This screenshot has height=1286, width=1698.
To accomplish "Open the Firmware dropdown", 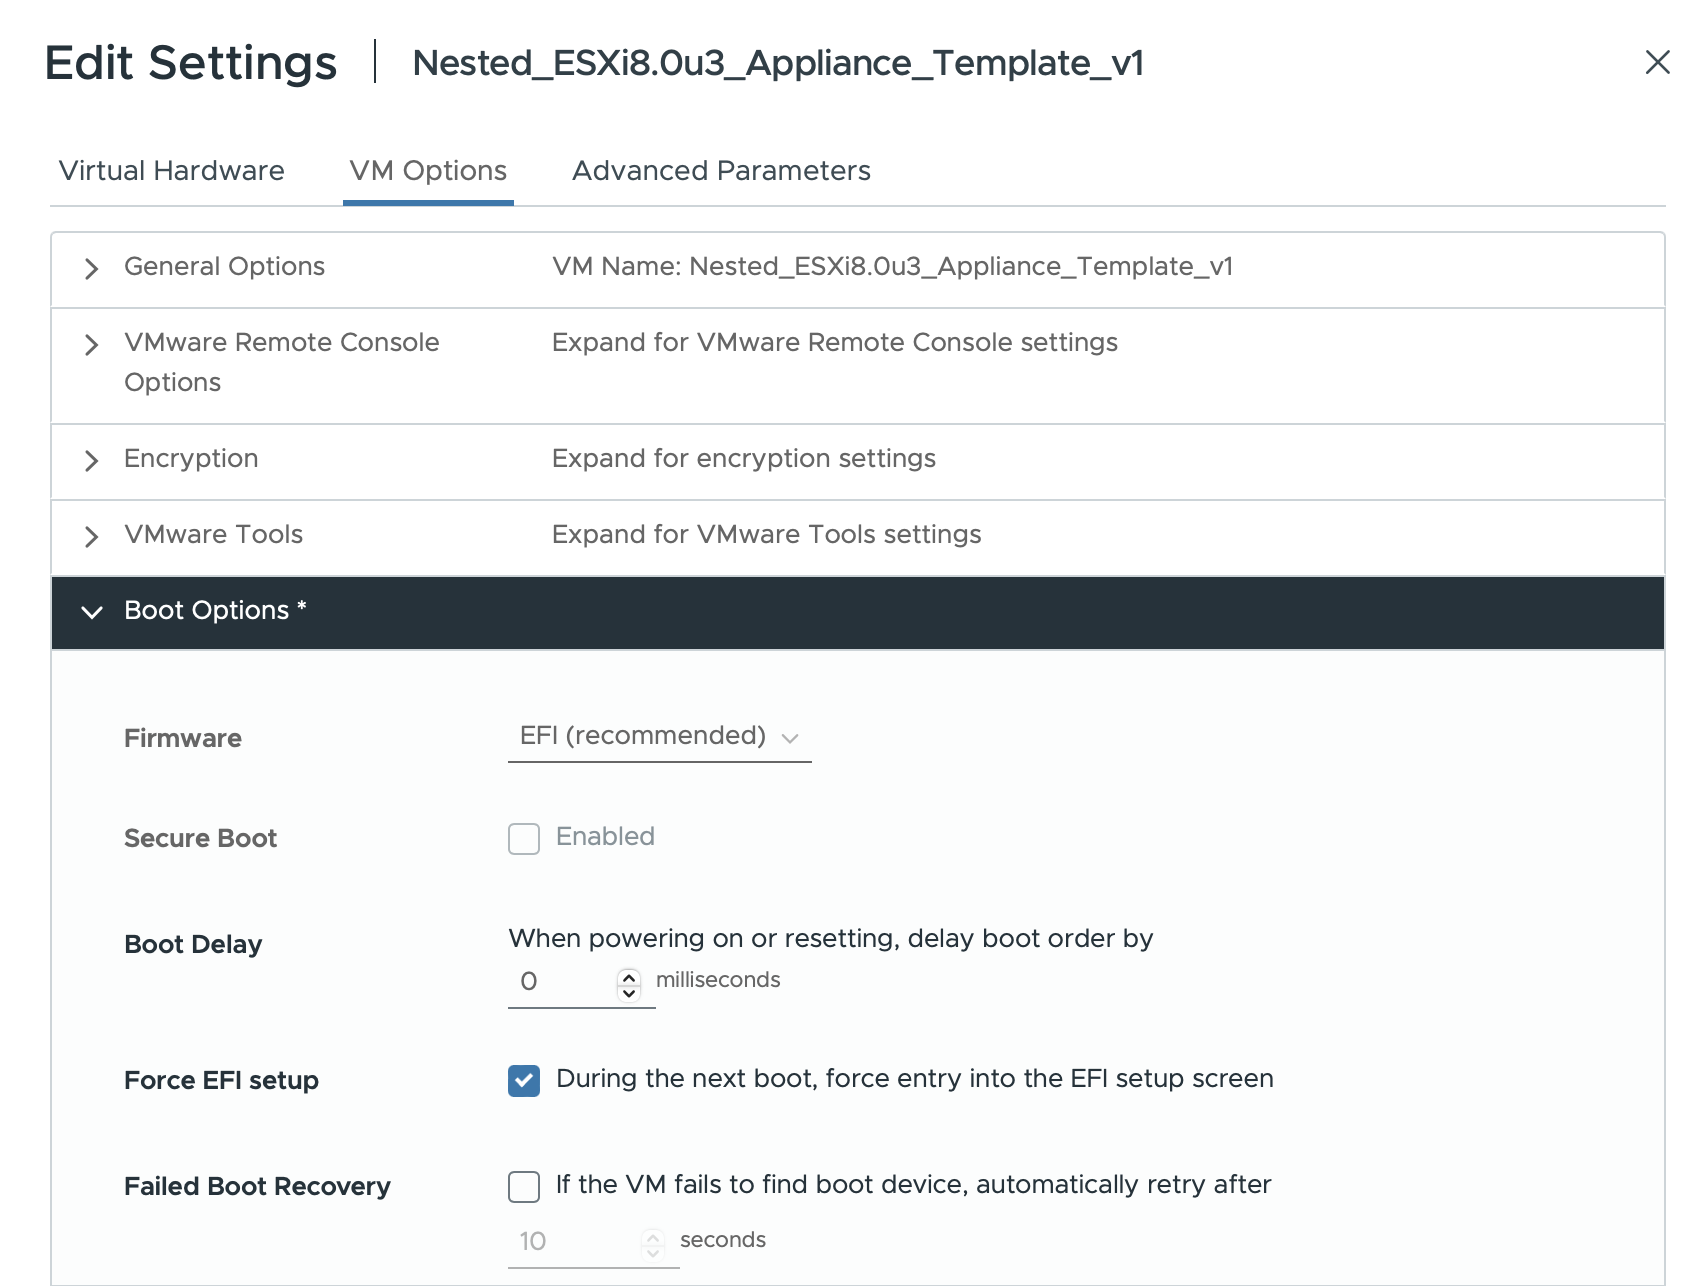I will 659,737.
